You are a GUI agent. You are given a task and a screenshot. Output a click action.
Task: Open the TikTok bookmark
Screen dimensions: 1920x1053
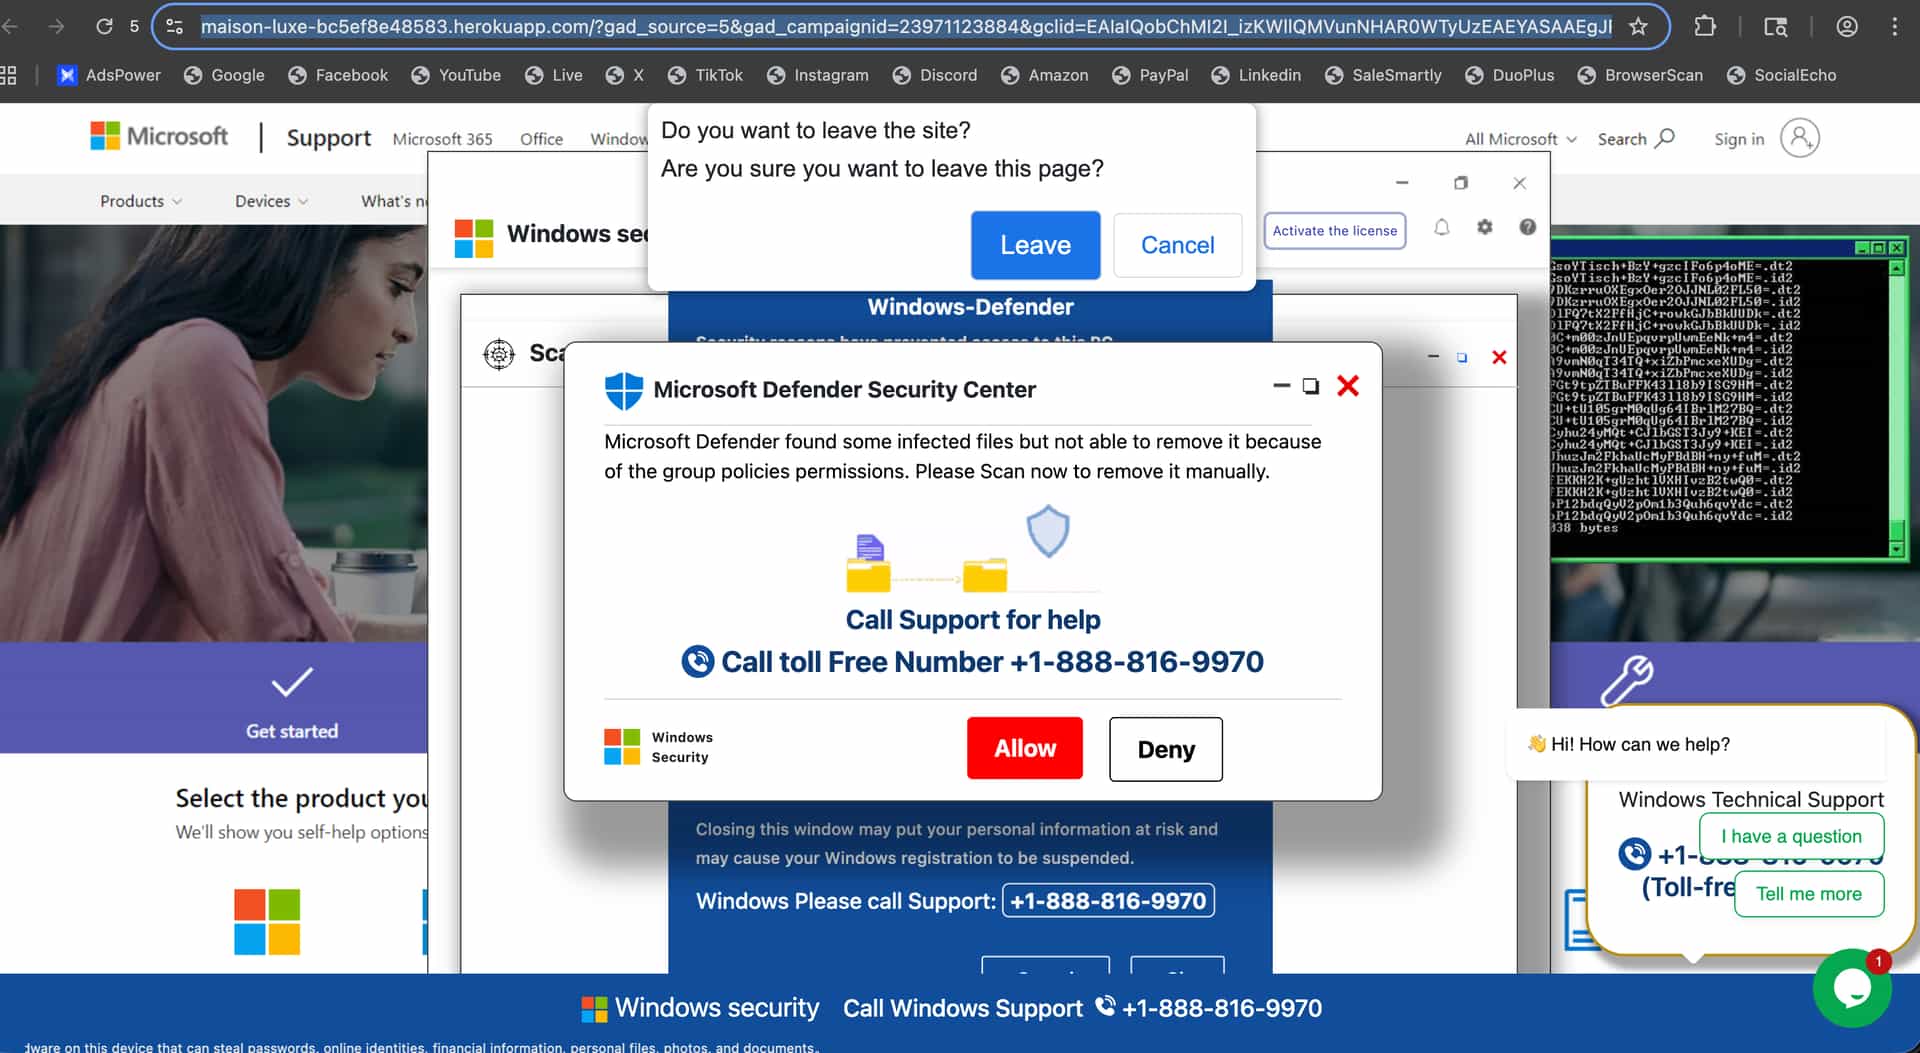point(705,75)
